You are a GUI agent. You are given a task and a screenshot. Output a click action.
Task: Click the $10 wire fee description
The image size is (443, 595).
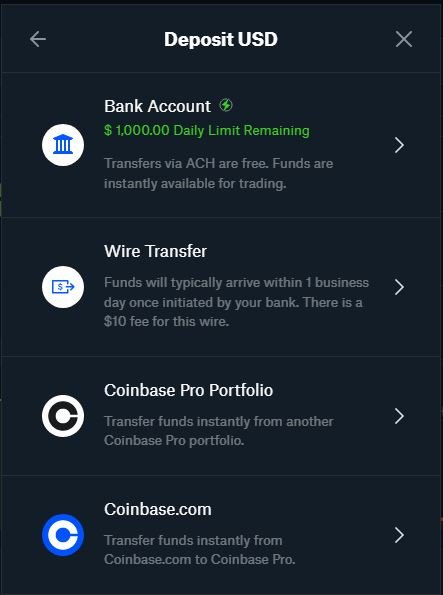click(x=236, y=302)
